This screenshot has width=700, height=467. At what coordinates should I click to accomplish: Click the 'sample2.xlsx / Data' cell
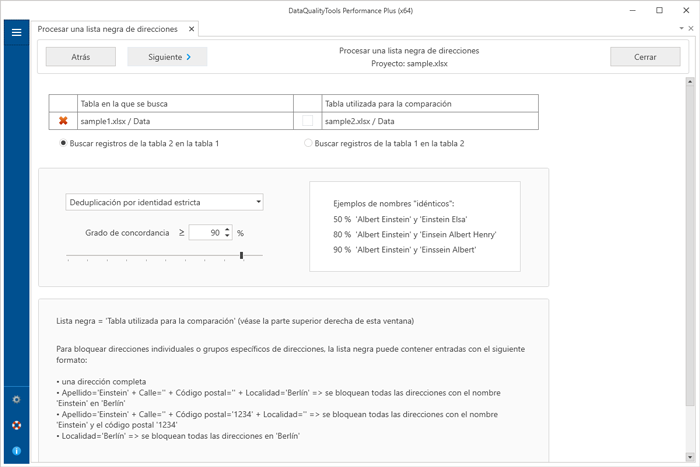pos(430,121)
